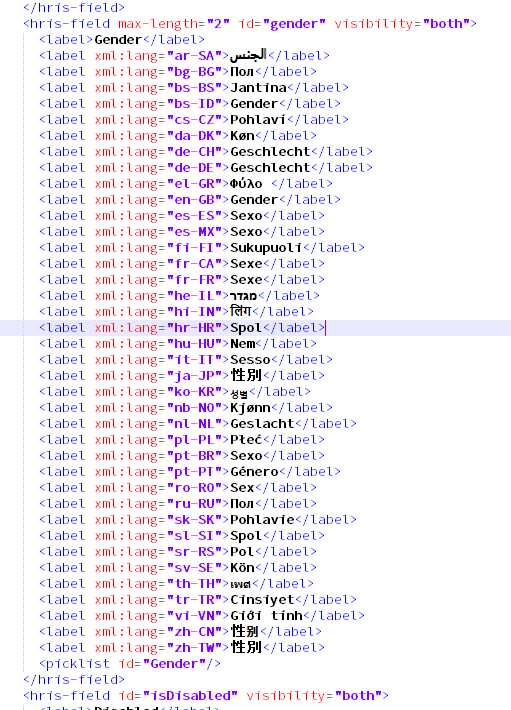Screen dimensions: 511x710
Task: Click the closing hris-field tag after picklist
Action: [74, 680]
